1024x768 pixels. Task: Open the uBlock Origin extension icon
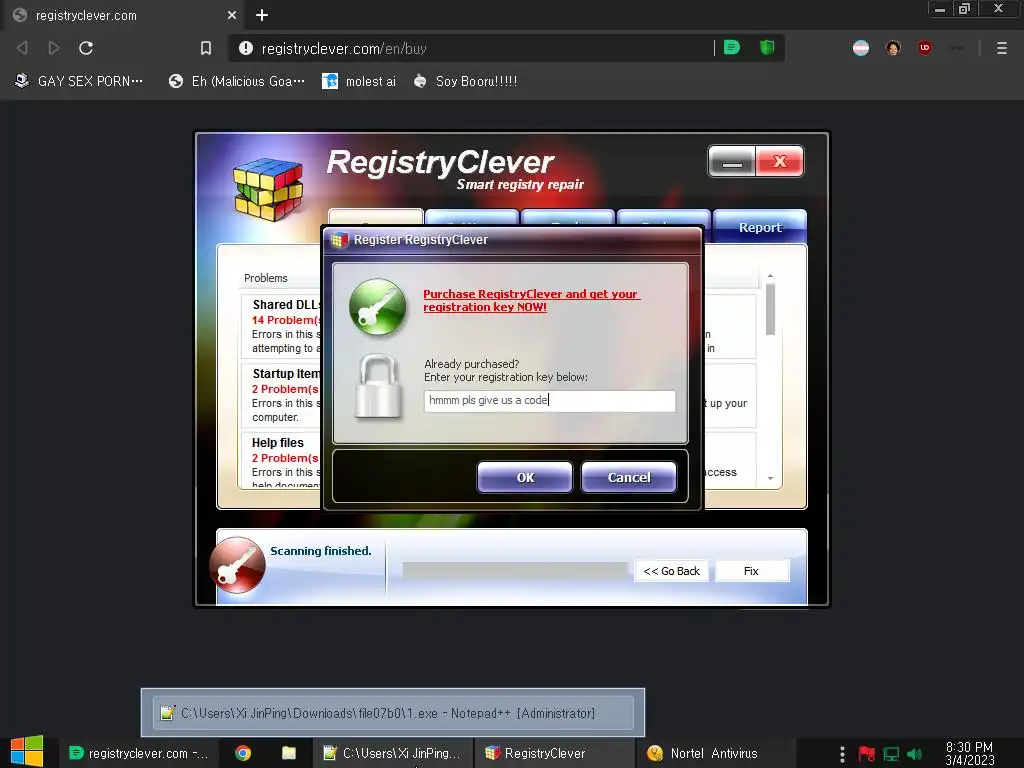(925, 48)
